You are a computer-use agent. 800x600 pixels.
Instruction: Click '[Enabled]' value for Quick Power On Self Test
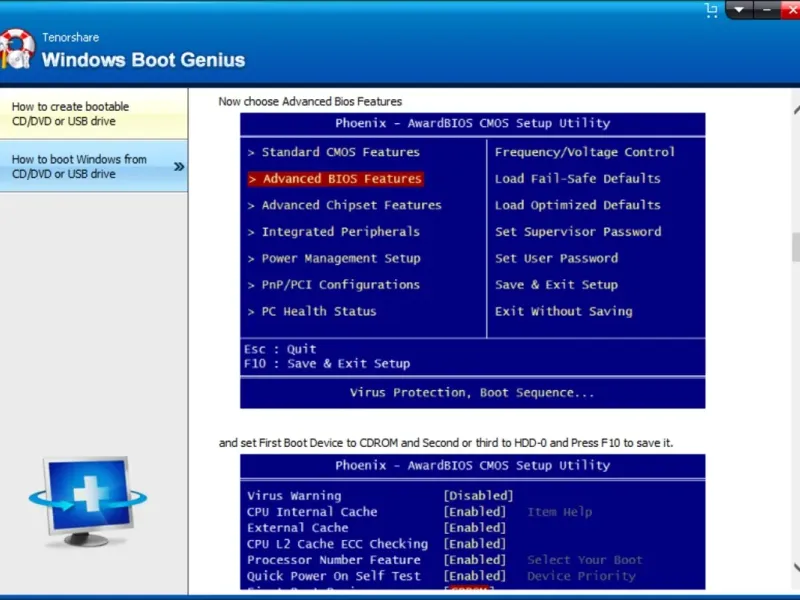[474, 576]
